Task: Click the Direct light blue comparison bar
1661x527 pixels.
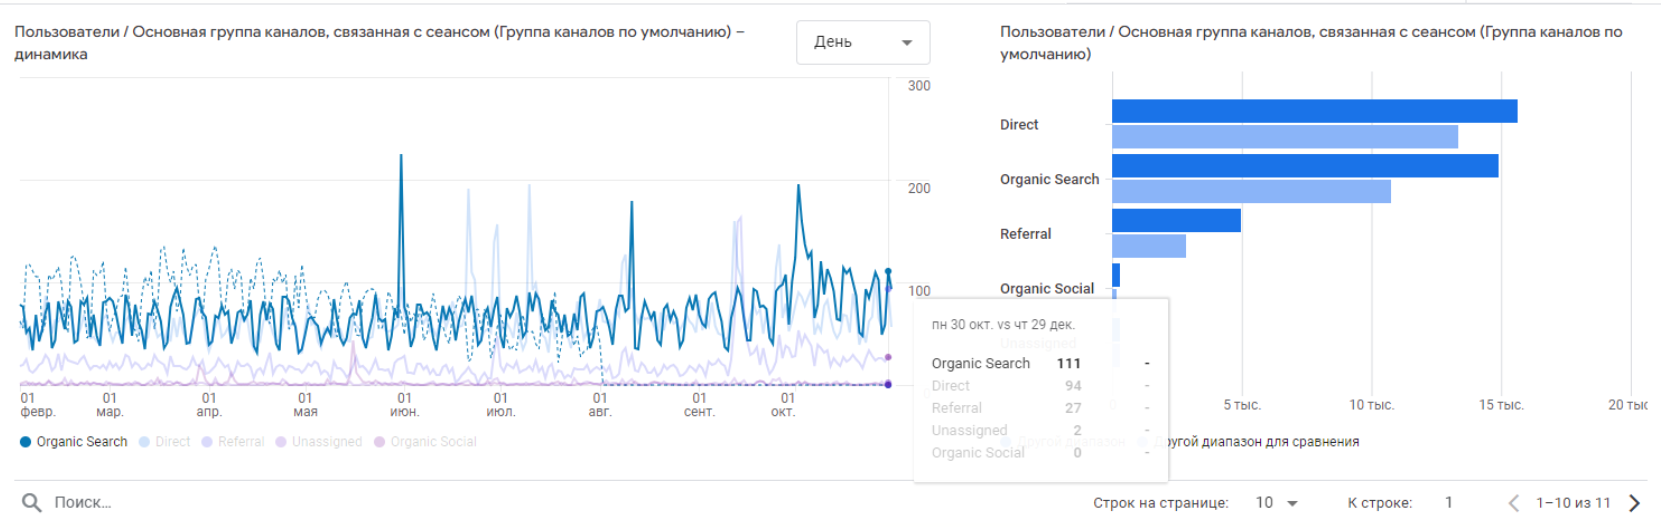Action: (x=1285, y=137)
